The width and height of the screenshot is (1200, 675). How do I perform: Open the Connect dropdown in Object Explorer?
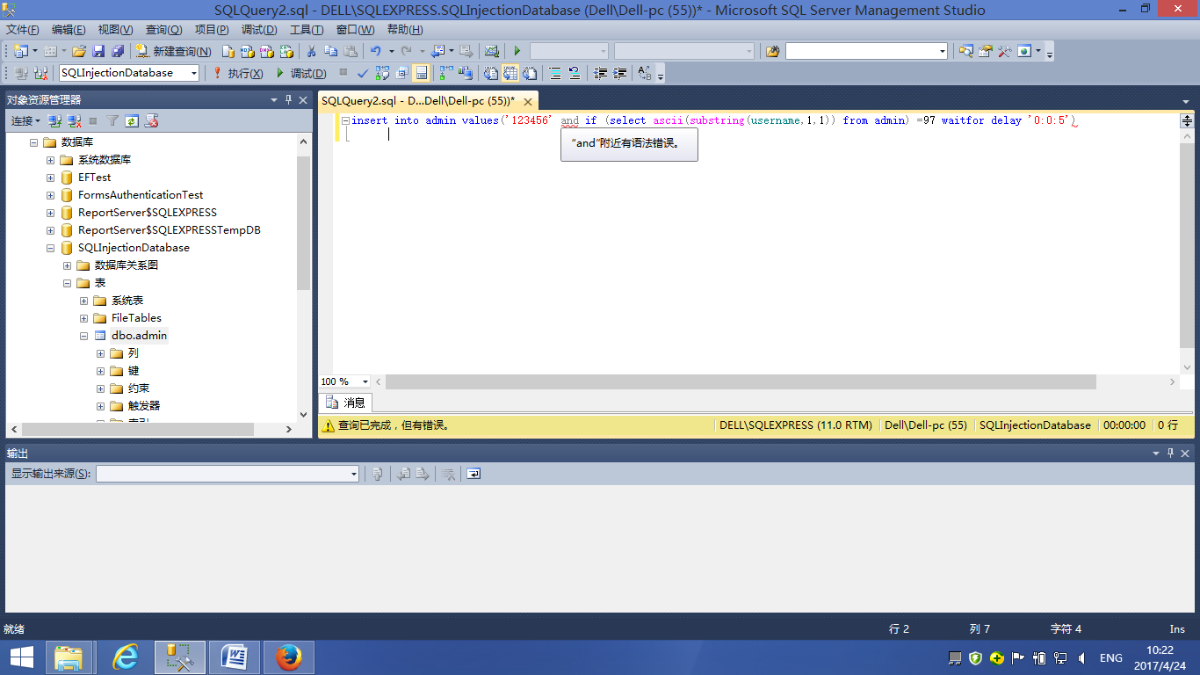click(x=25, y=121)
